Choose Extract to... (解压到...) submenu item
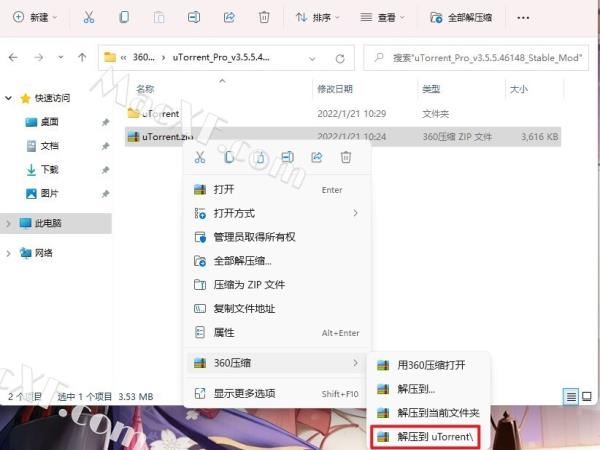The image size is (600, 450). 428,389
